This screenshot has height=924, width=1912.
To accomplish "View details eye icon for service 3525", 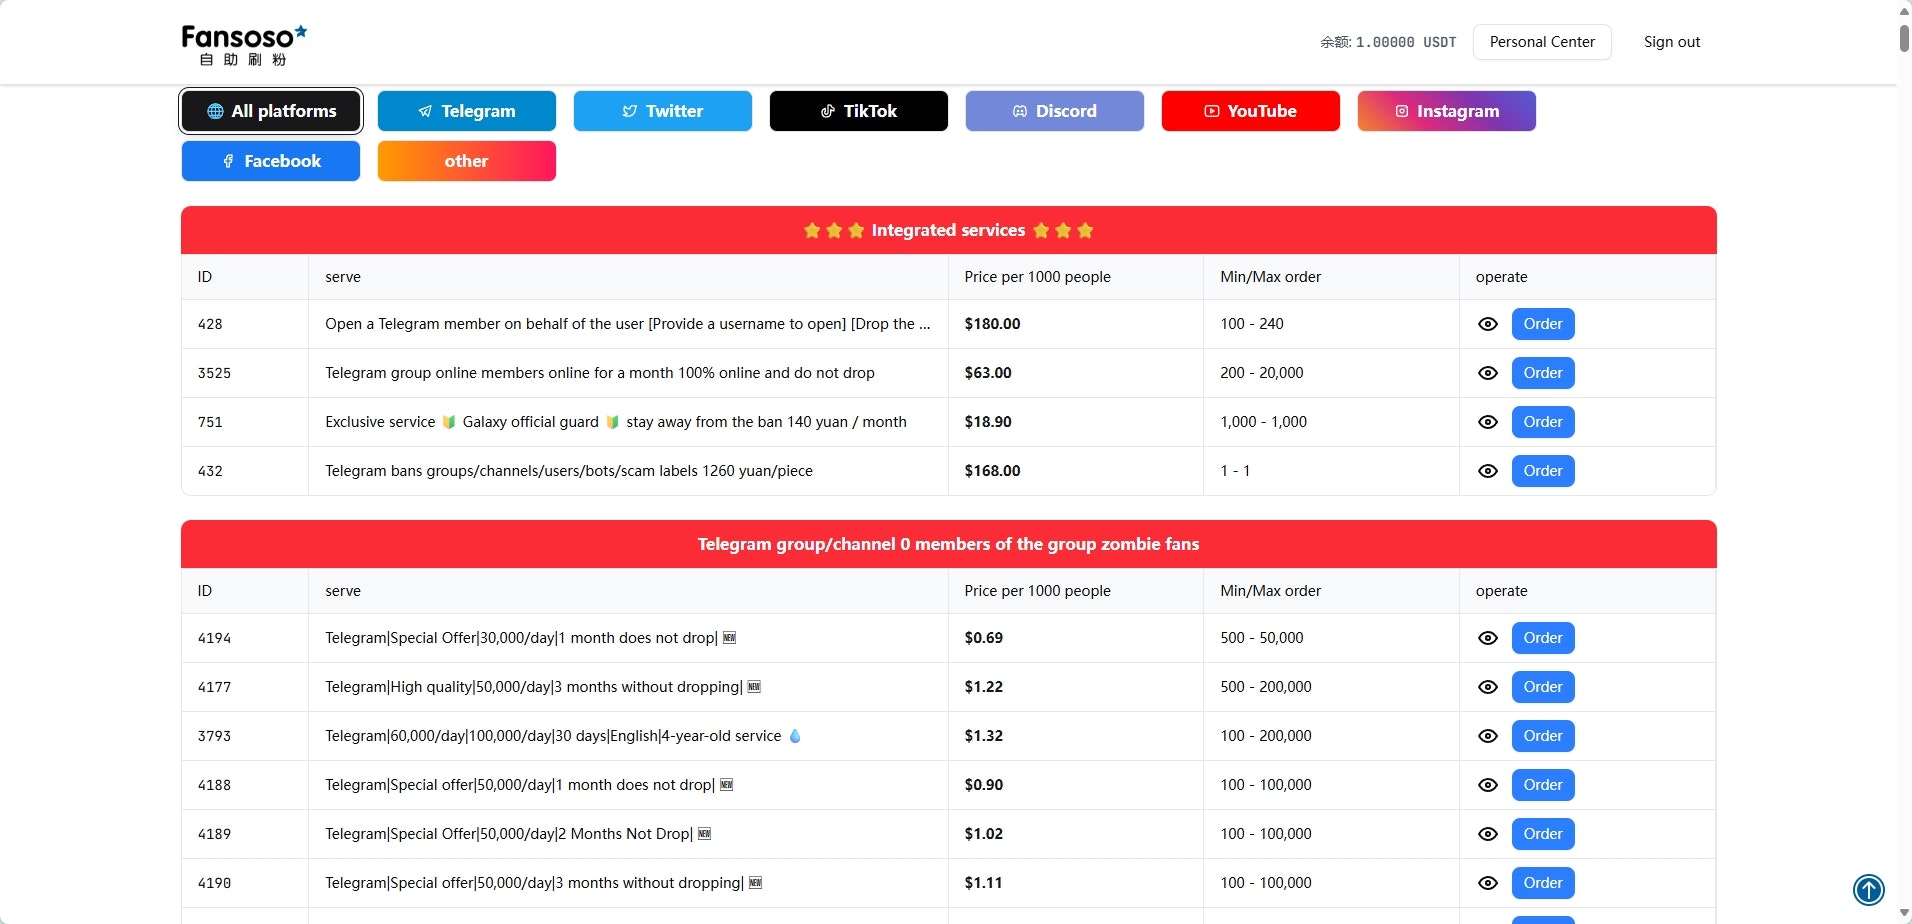I will 1488,373.
